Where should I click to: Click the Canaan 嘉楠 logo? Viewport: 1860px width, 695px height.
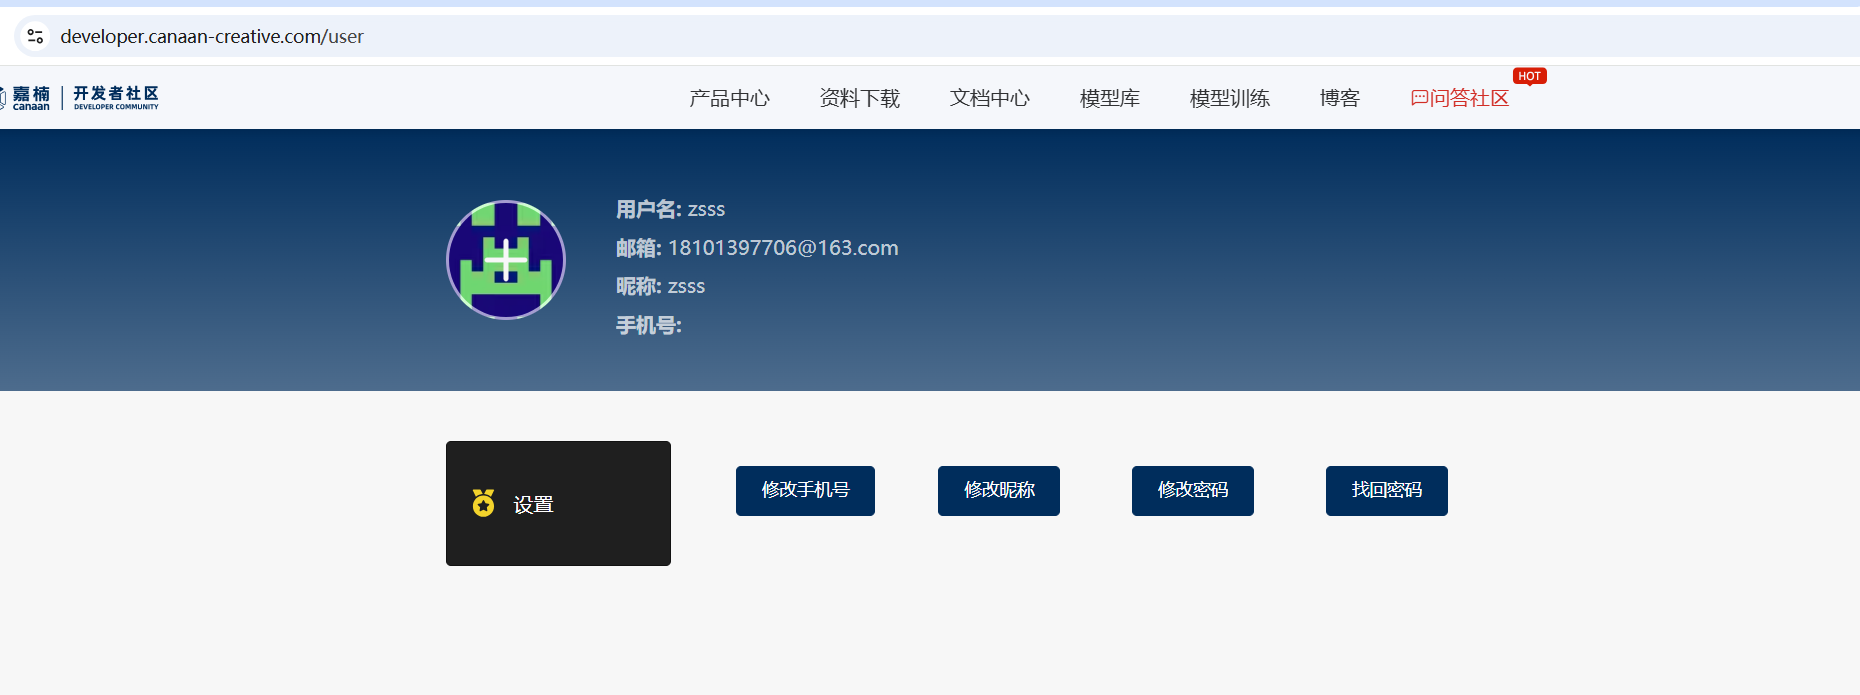pyautogui.click(x=28, y=97)
